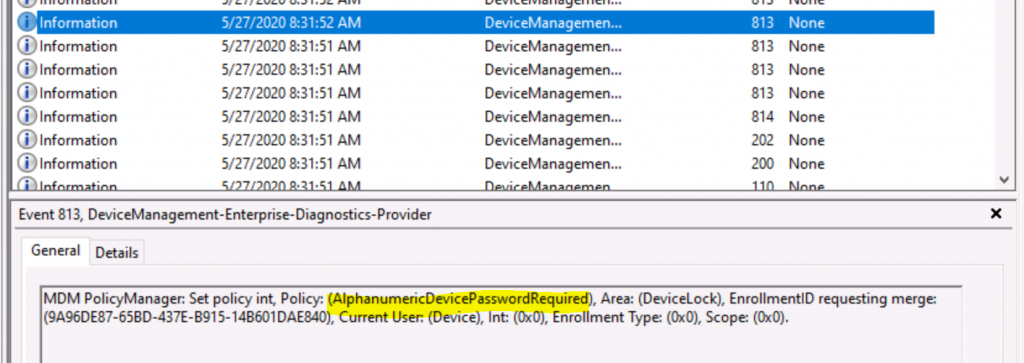
Task: Click event ID cell '200'
Action: tap(762, 164)
